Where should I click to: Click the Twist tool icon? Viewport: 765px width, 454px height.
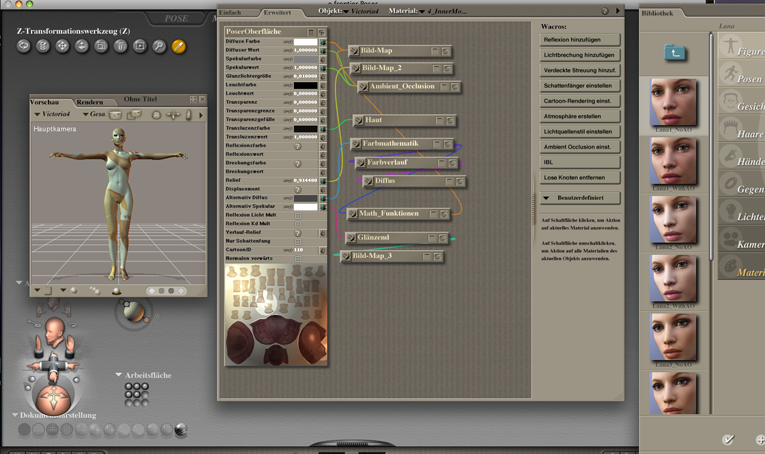(x=43, y=46)
